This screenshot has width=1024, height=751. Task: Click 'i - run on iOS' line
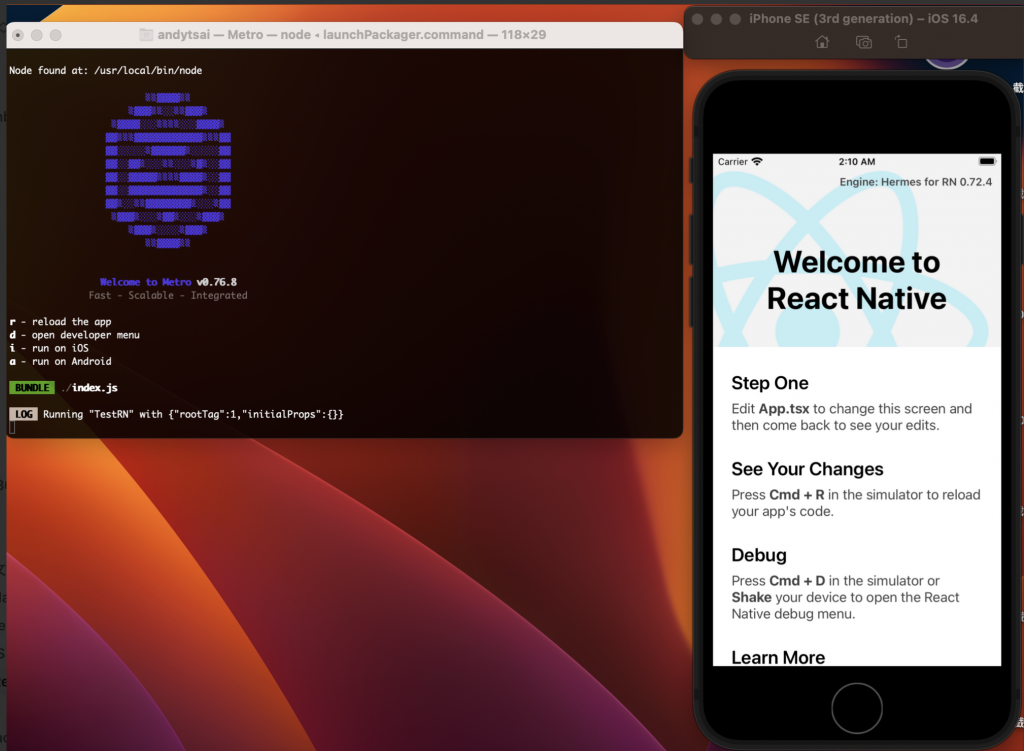click(x=49, y=348)
